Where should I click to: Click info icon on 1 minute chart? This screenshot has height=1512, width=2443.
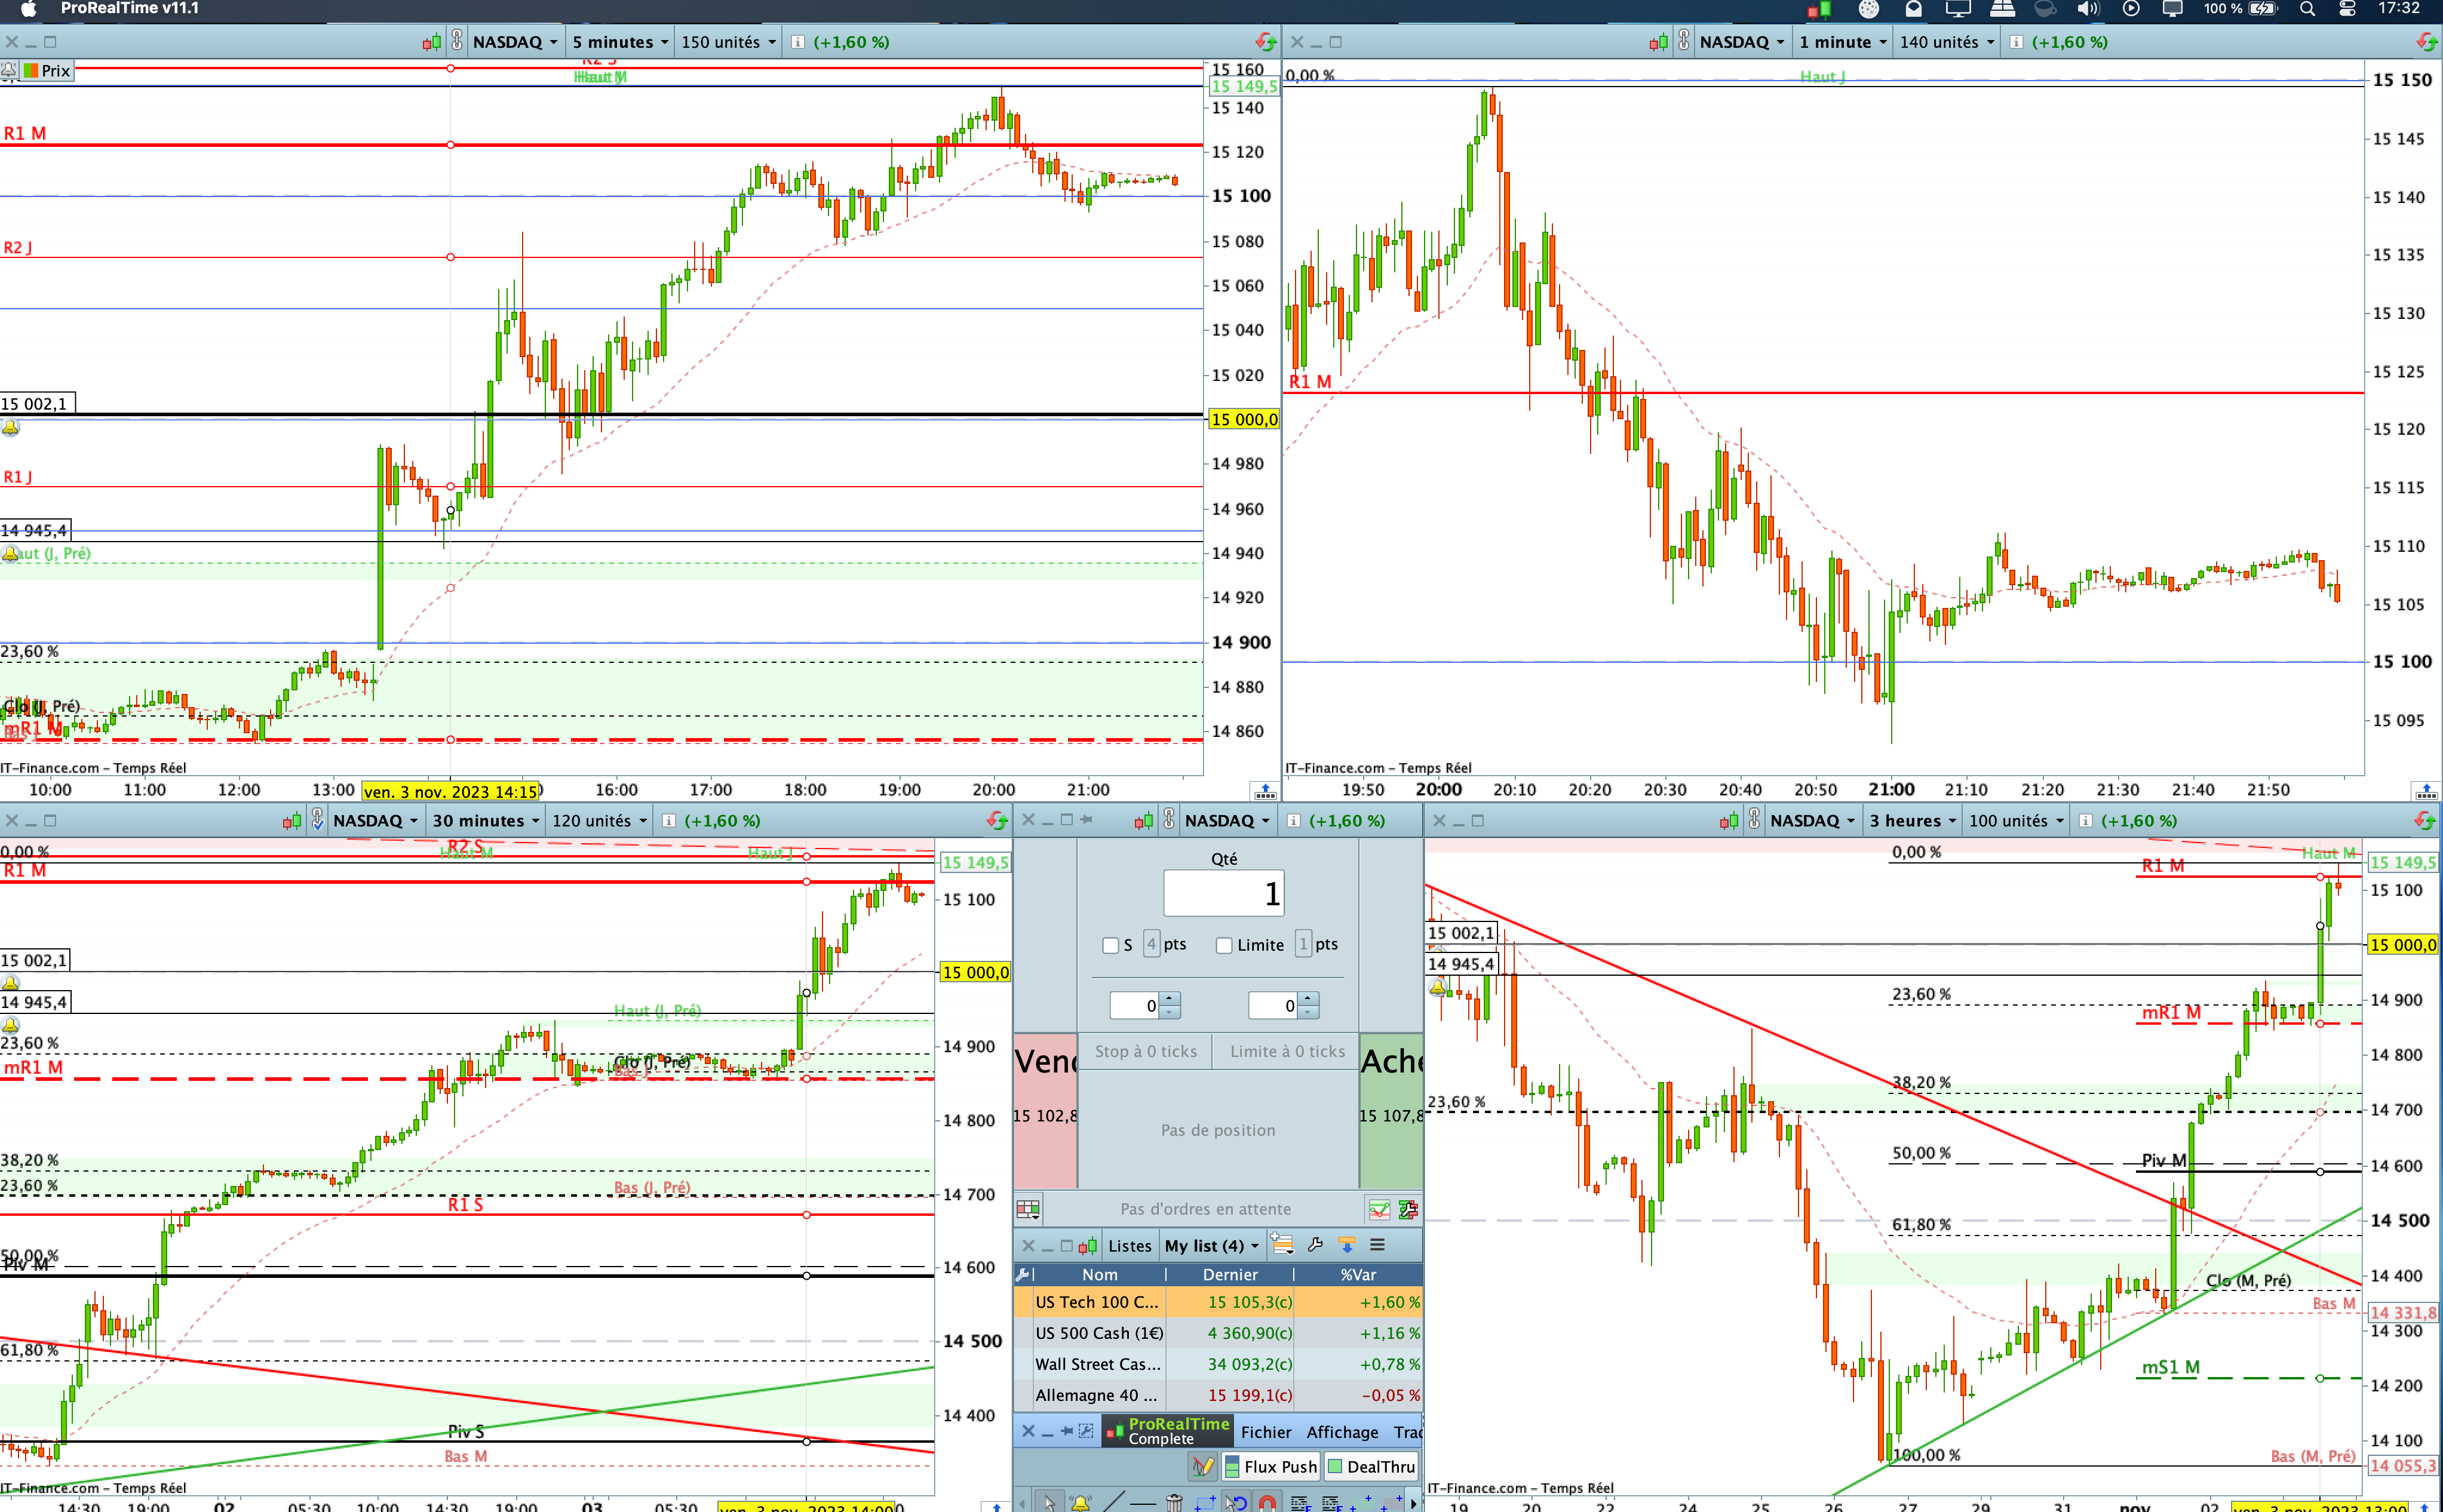coord(2017,42)
